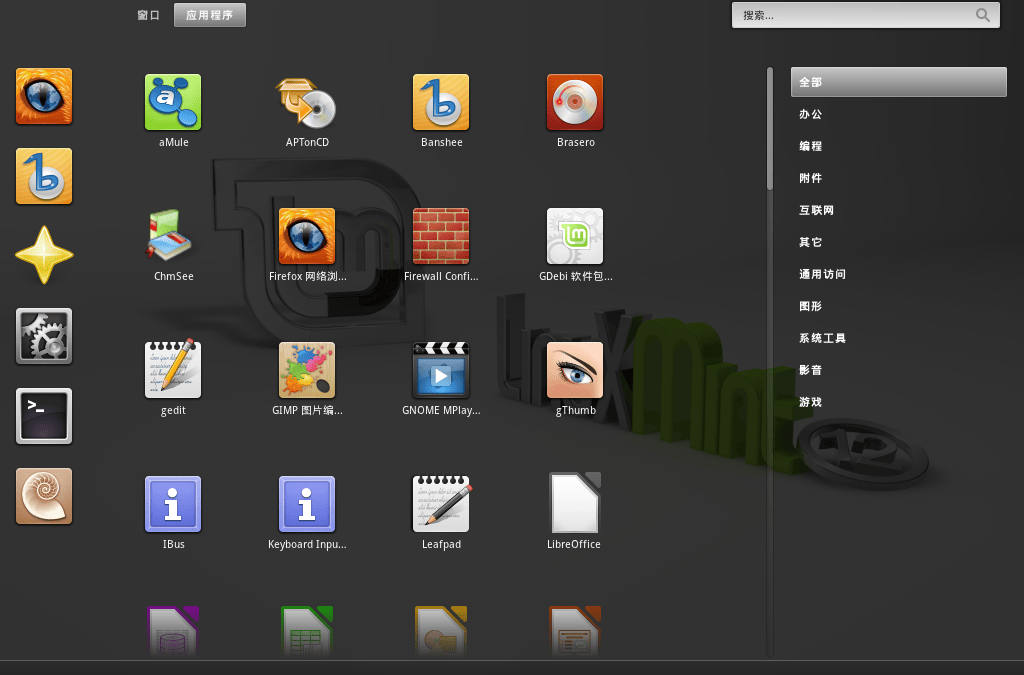The width and height of the screenshot is (1024, 675).
Task: Focus the 搜索 search field
Action: click(865, 15)
